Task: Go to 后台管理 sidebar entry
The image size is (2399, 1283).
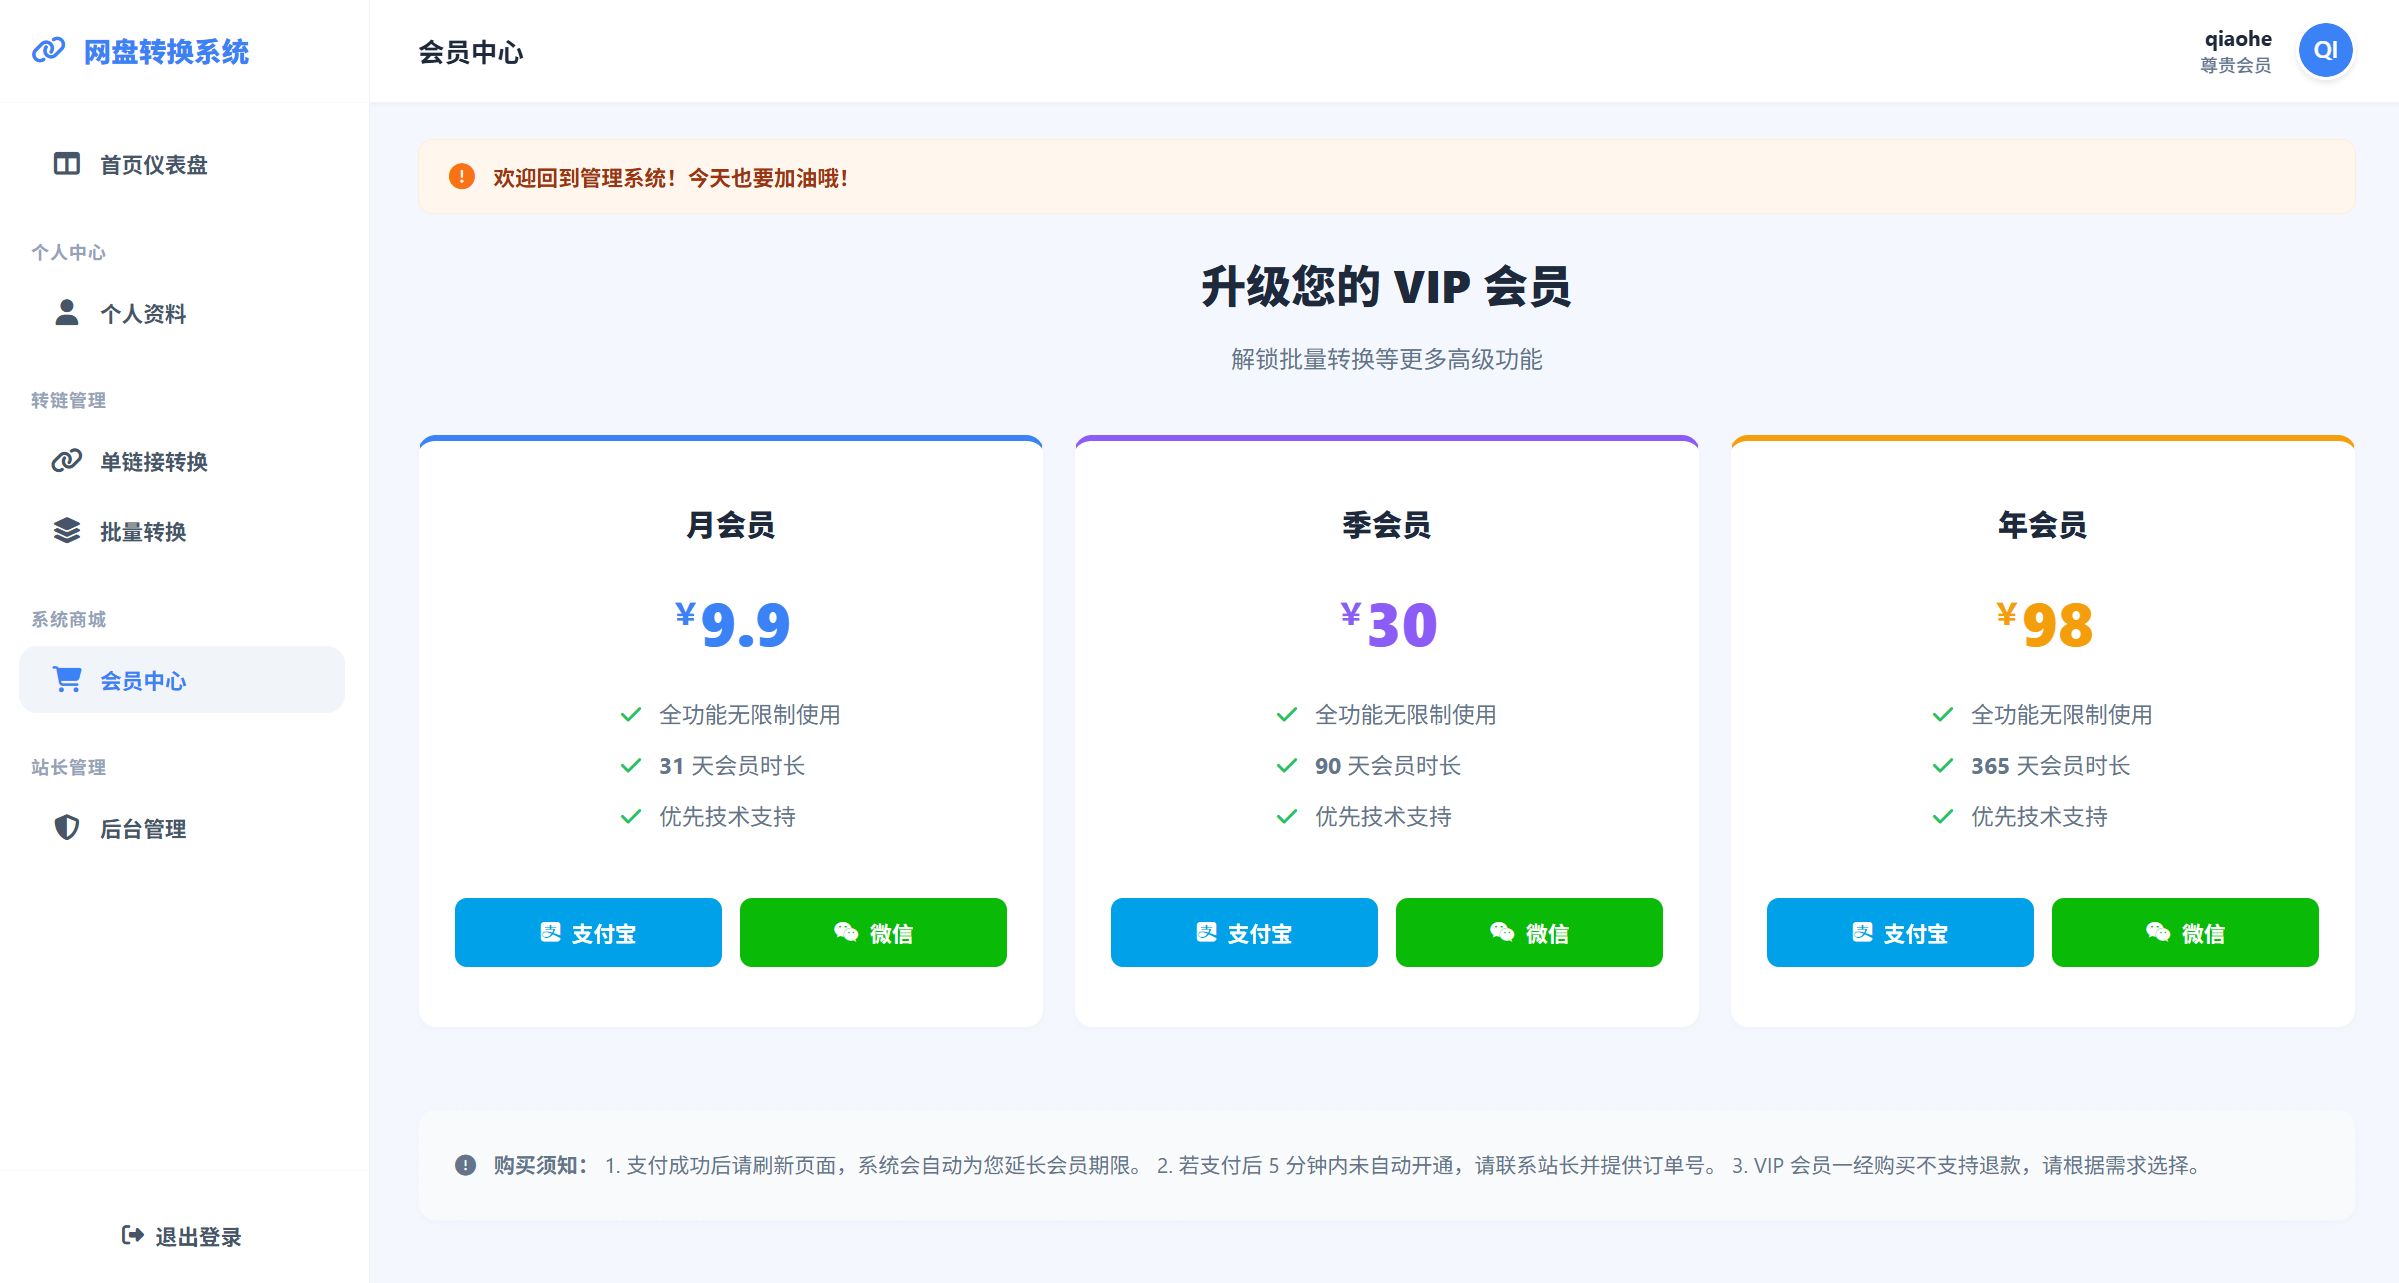Action: [143, 828]
